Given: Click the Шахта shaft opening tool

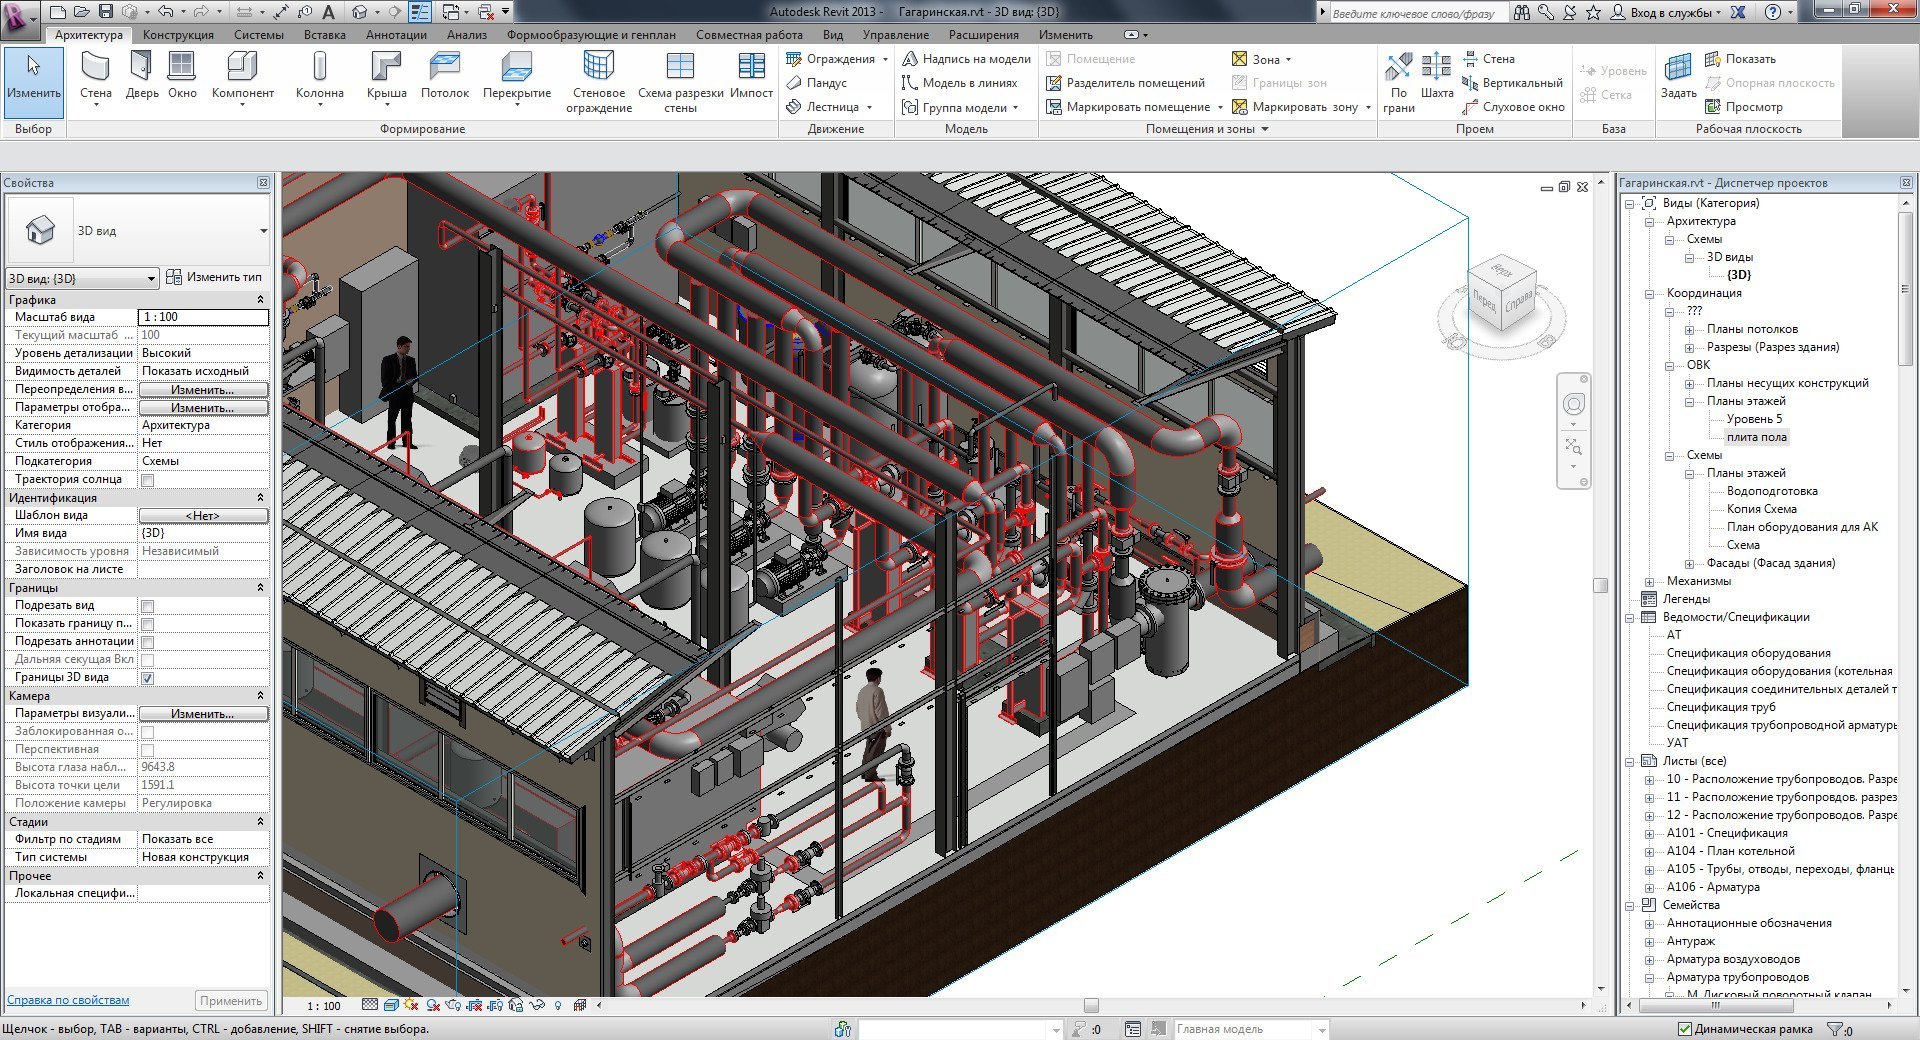Looking at the screenshot, I should 1436,76.
